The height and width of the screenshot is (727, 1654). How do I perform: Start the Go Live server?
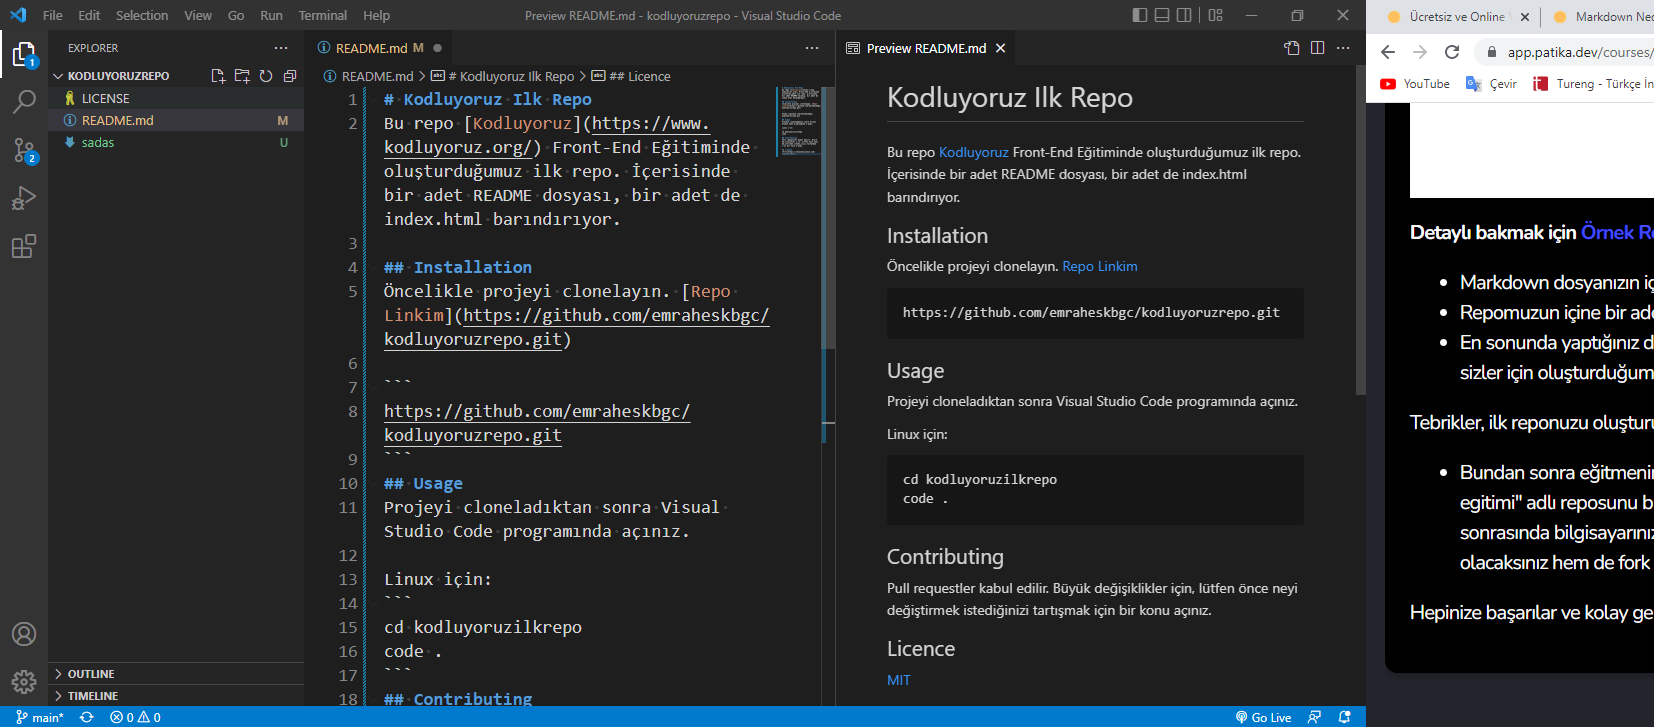coord(1264,717)
